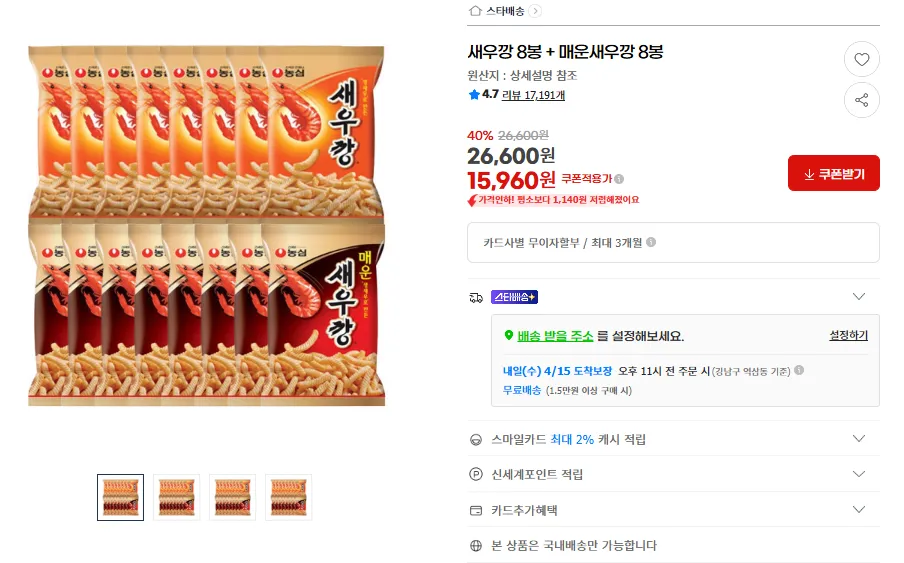This screenshot has height=563, width=904.
Task: Click the 스타배송+ purple badge
Action: [x=514, y=297]
